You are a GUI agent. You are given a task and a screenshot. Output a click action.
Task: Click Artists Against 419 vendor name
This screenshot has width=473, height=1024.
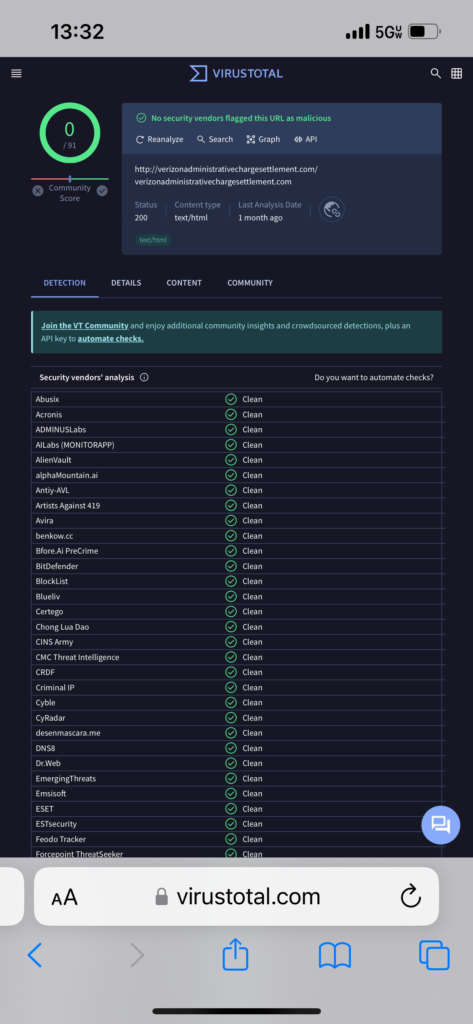68,505
